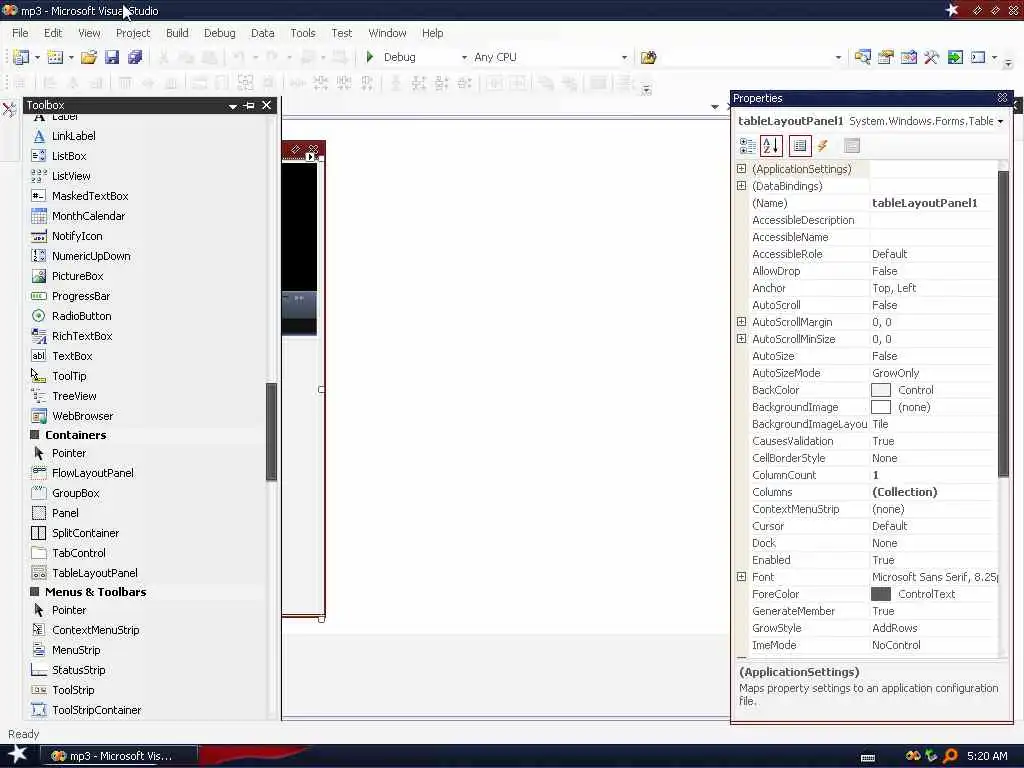Close the Toolbox panel
This screenshot has width=1024, height=768.
pyautogui.click(x=266, y=105)
